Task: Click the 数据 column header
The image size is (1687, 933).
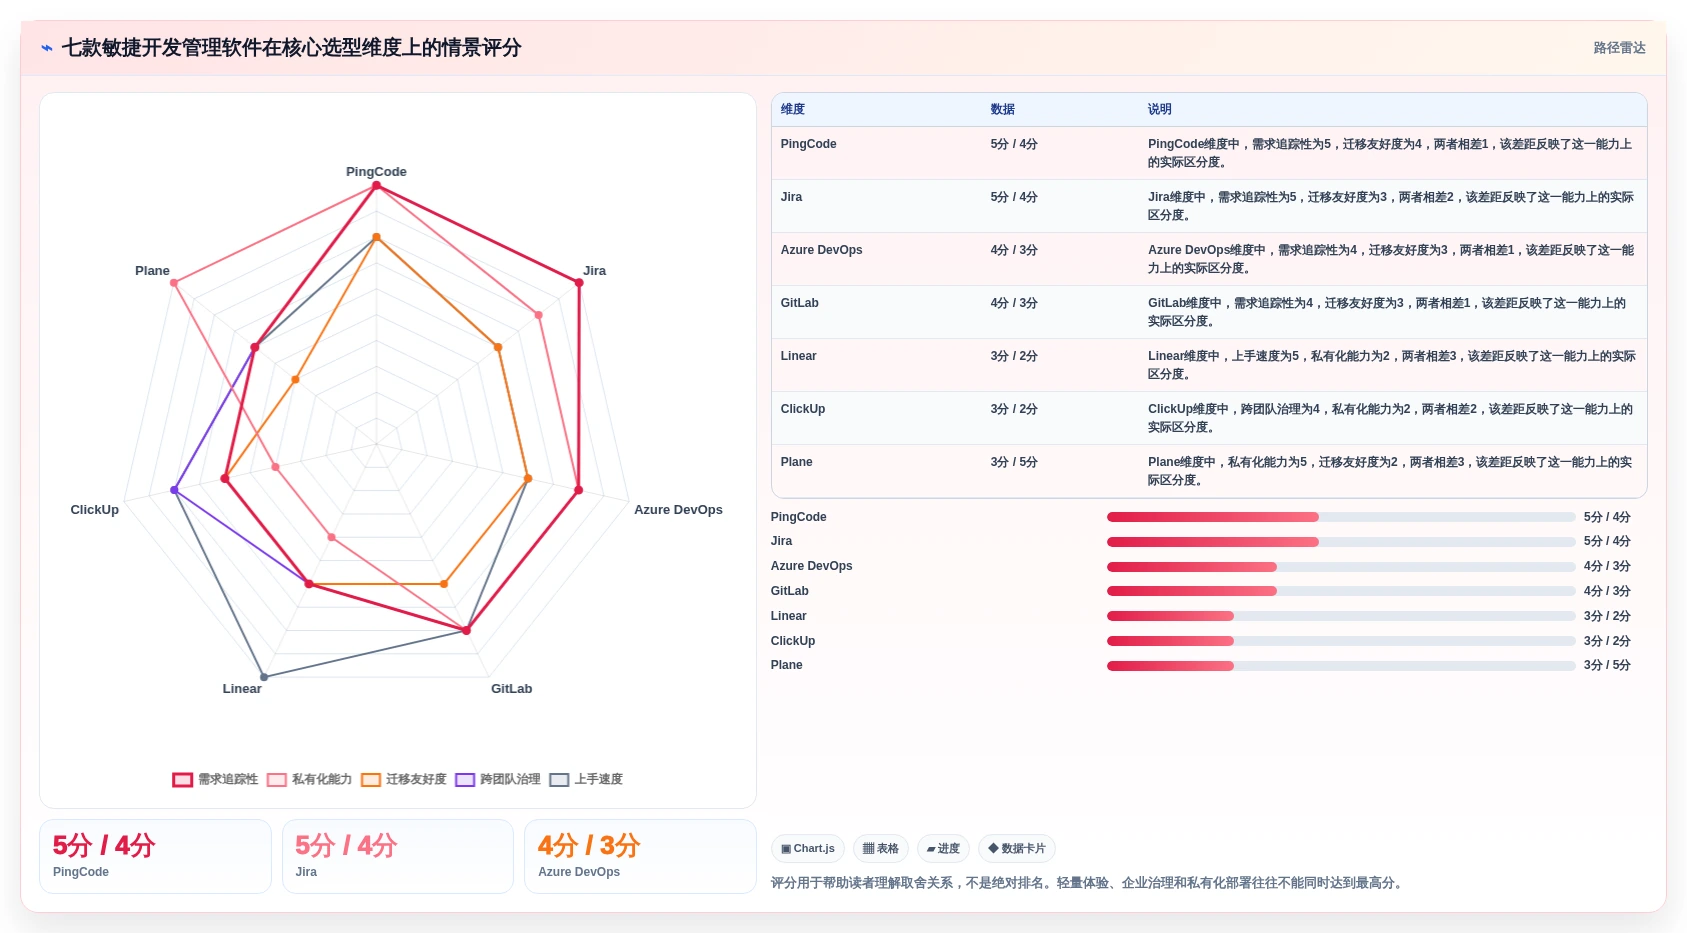Action: (x=1003, y=109)
